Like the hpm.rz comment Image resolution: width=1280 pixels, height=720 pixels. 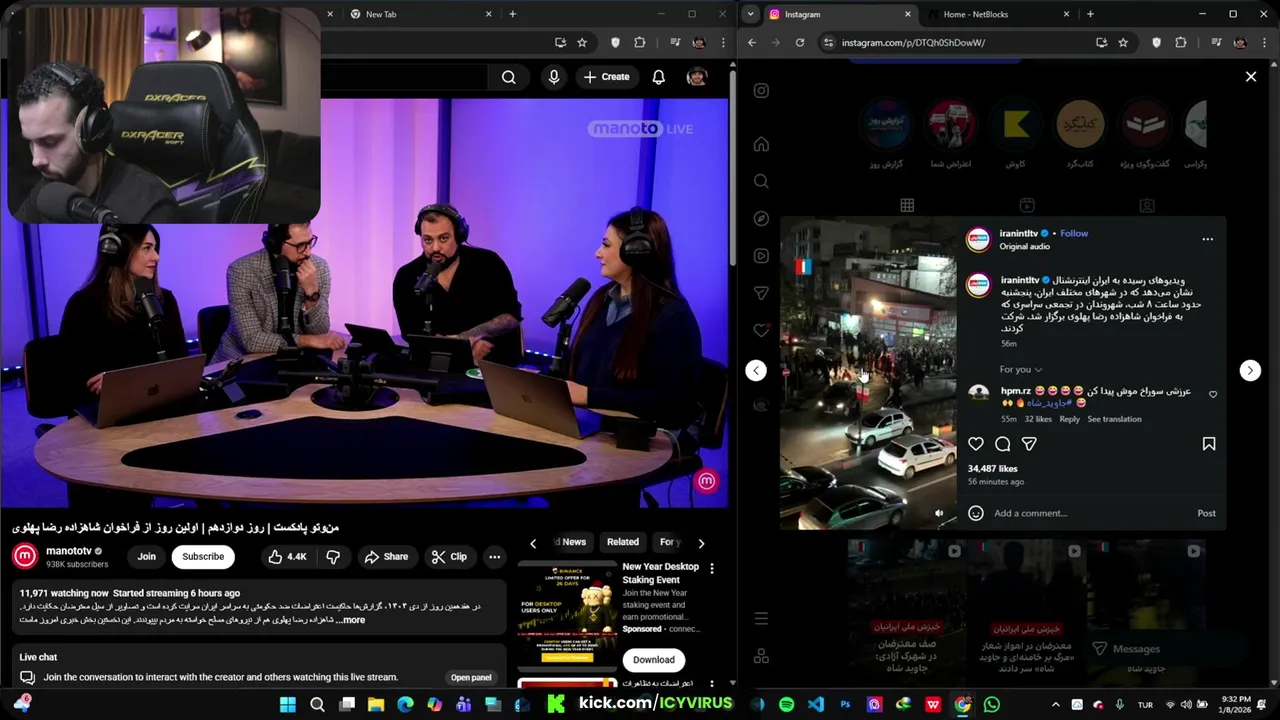pos(1213,394)
